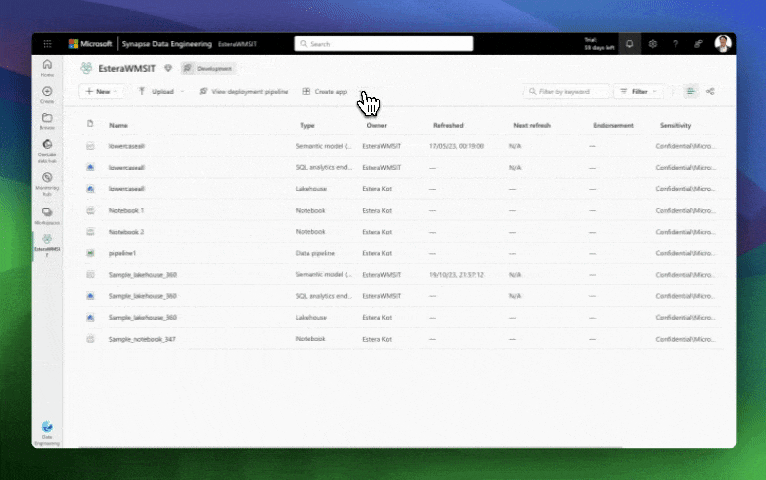The width and height of the screenshot is (766, 480).
Task: Open the help question mark
Action: pyautogui.click(x=675, y=44)
